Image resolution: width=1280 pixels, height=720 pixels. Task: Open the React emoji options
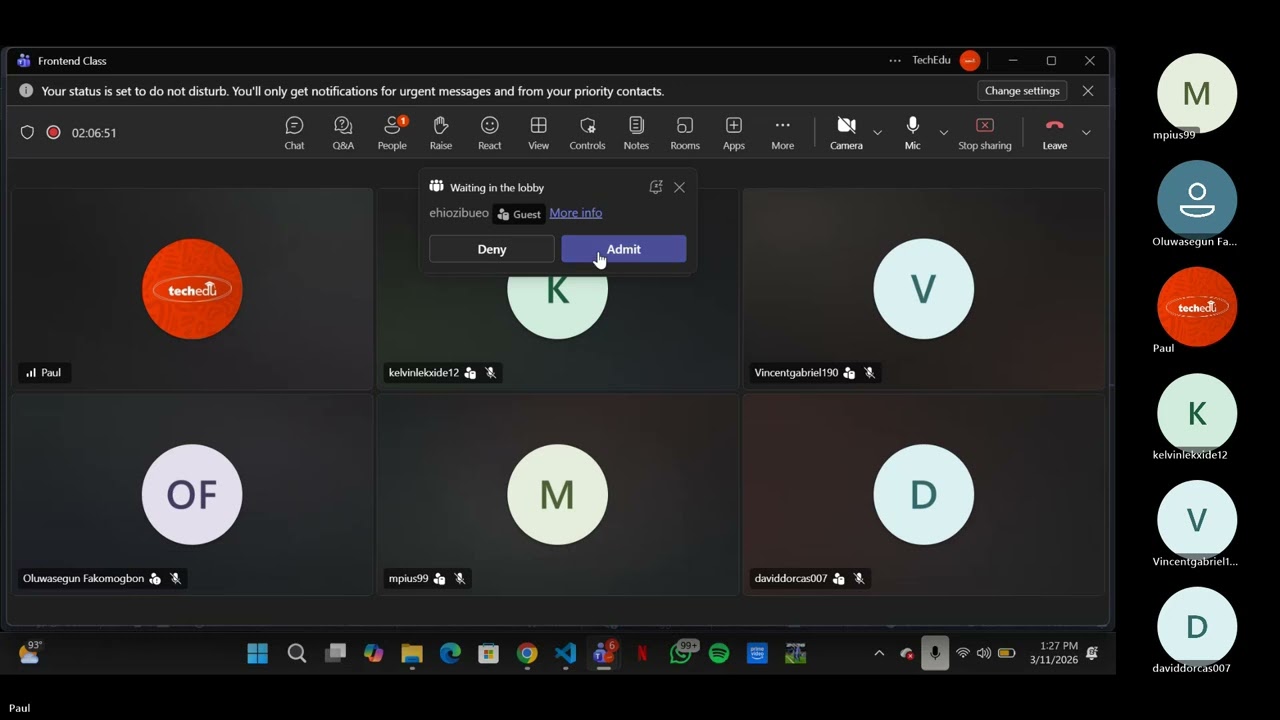tap(490, 133)
